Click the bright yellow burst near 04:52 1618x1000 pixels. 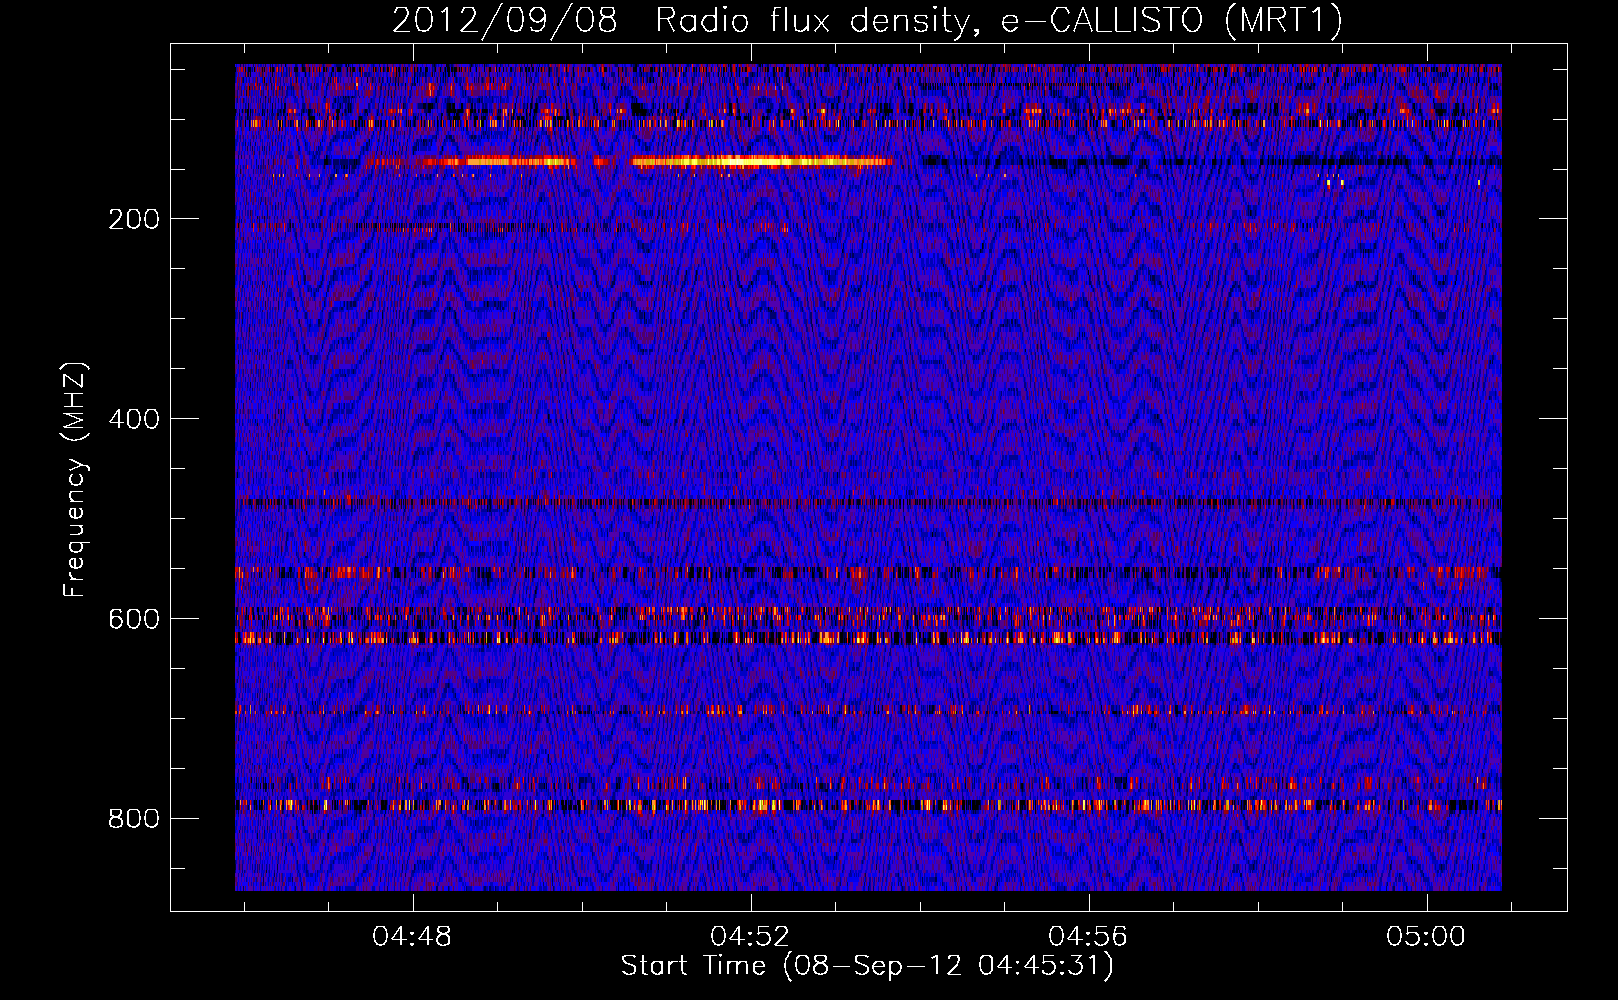[762, 161]
